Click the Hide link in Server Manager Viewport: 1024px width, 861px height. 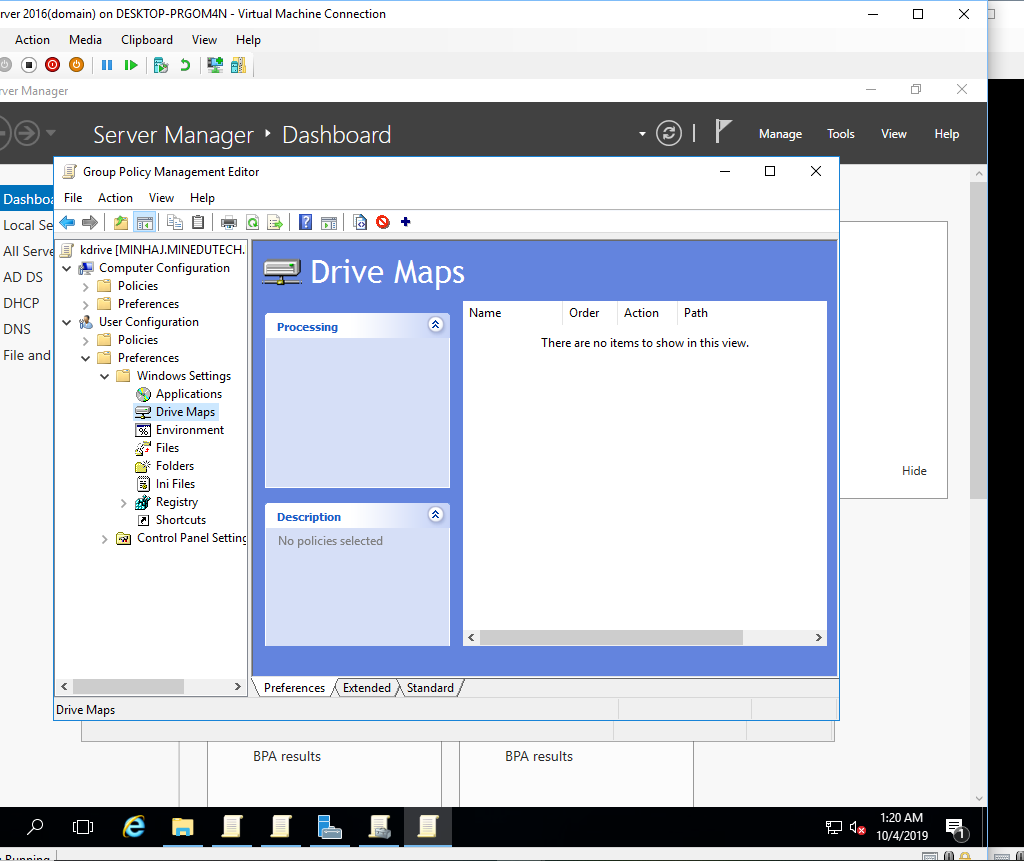914,471
